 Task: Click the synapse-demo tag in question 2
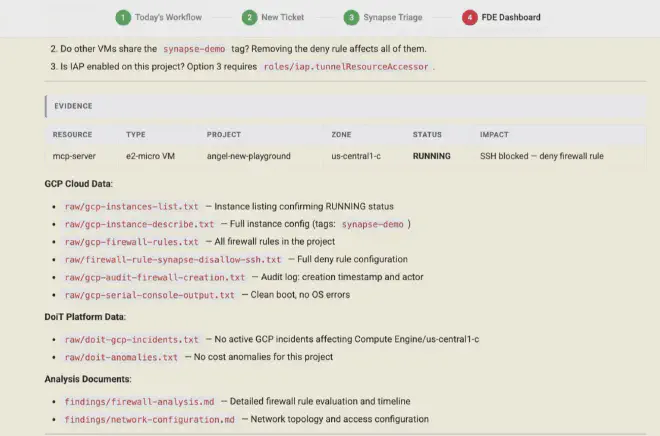click(194, 49)
